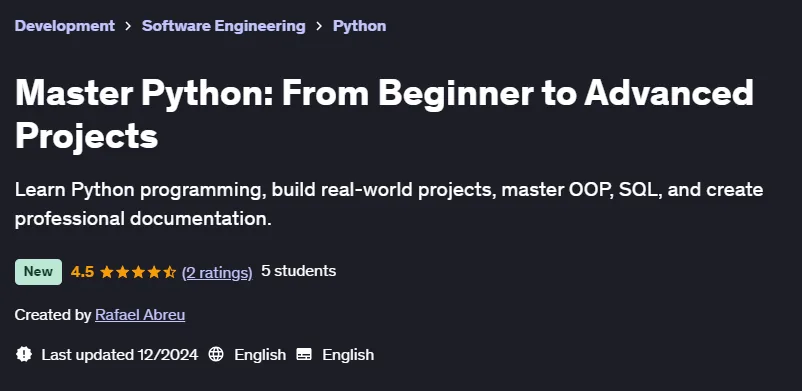
Task: Click the green New badge
Action: 38,272
